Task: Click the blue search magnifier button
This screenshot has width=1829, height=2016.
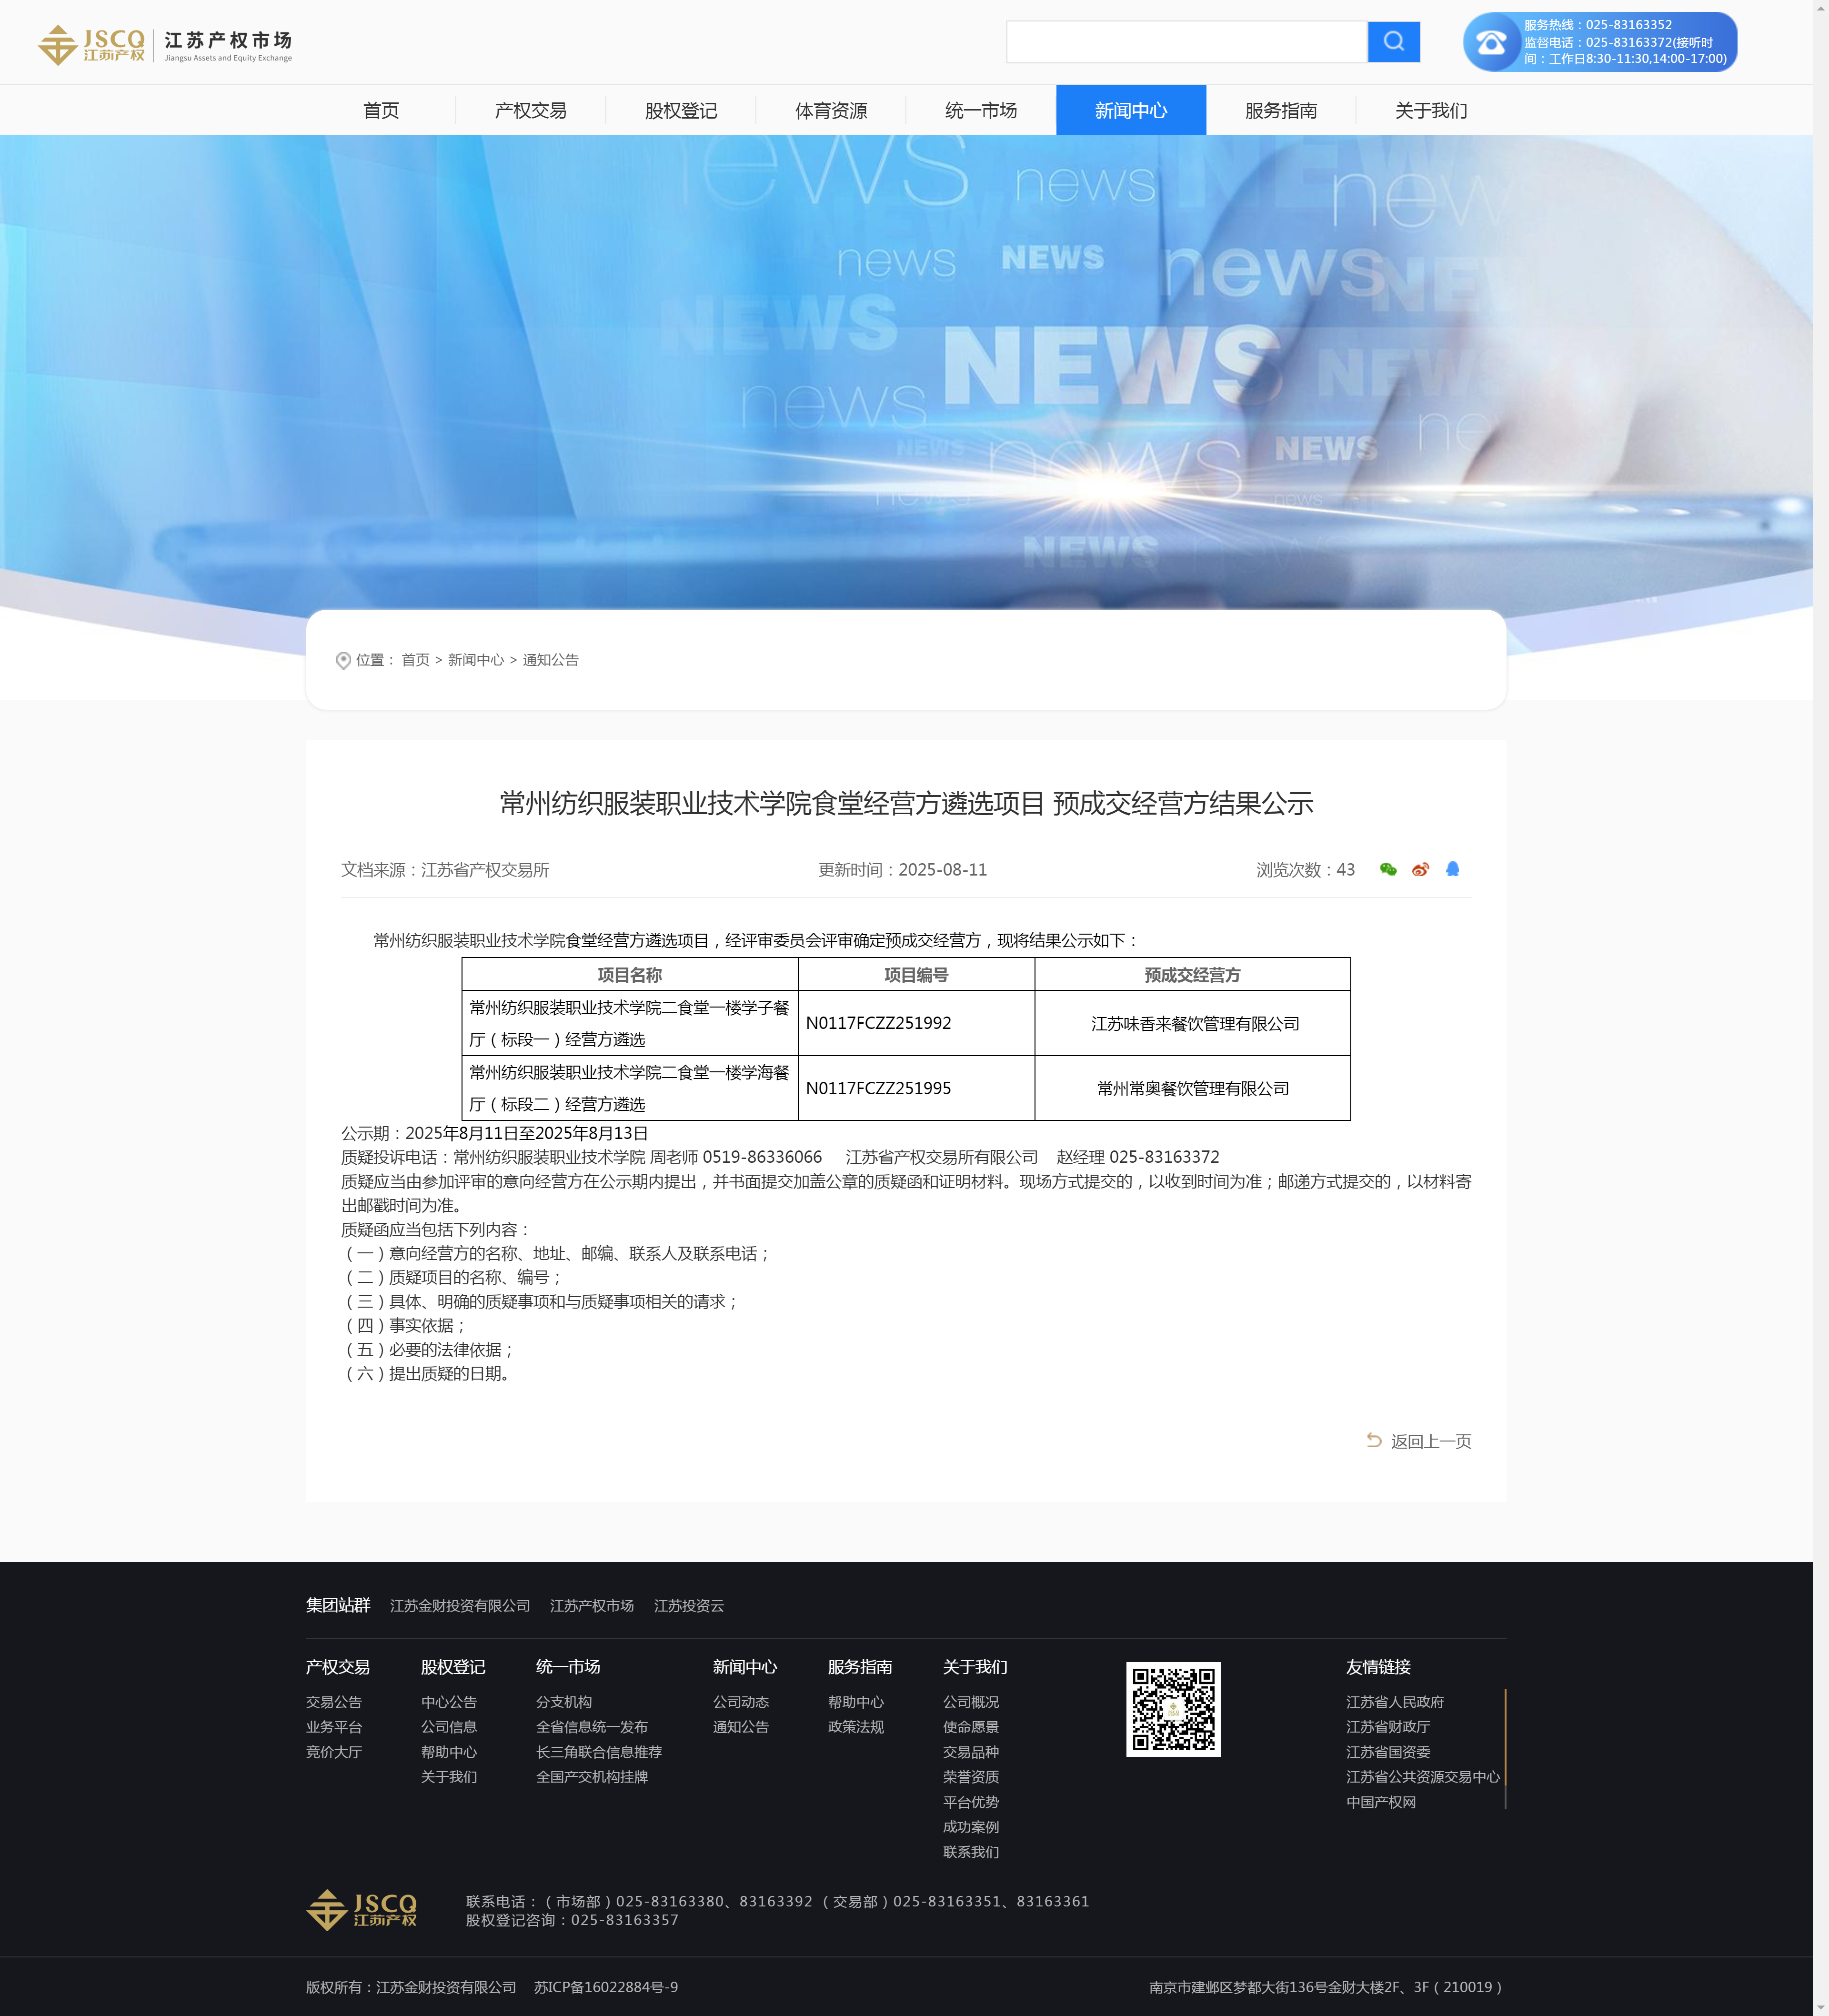Action: [1393, 42]
